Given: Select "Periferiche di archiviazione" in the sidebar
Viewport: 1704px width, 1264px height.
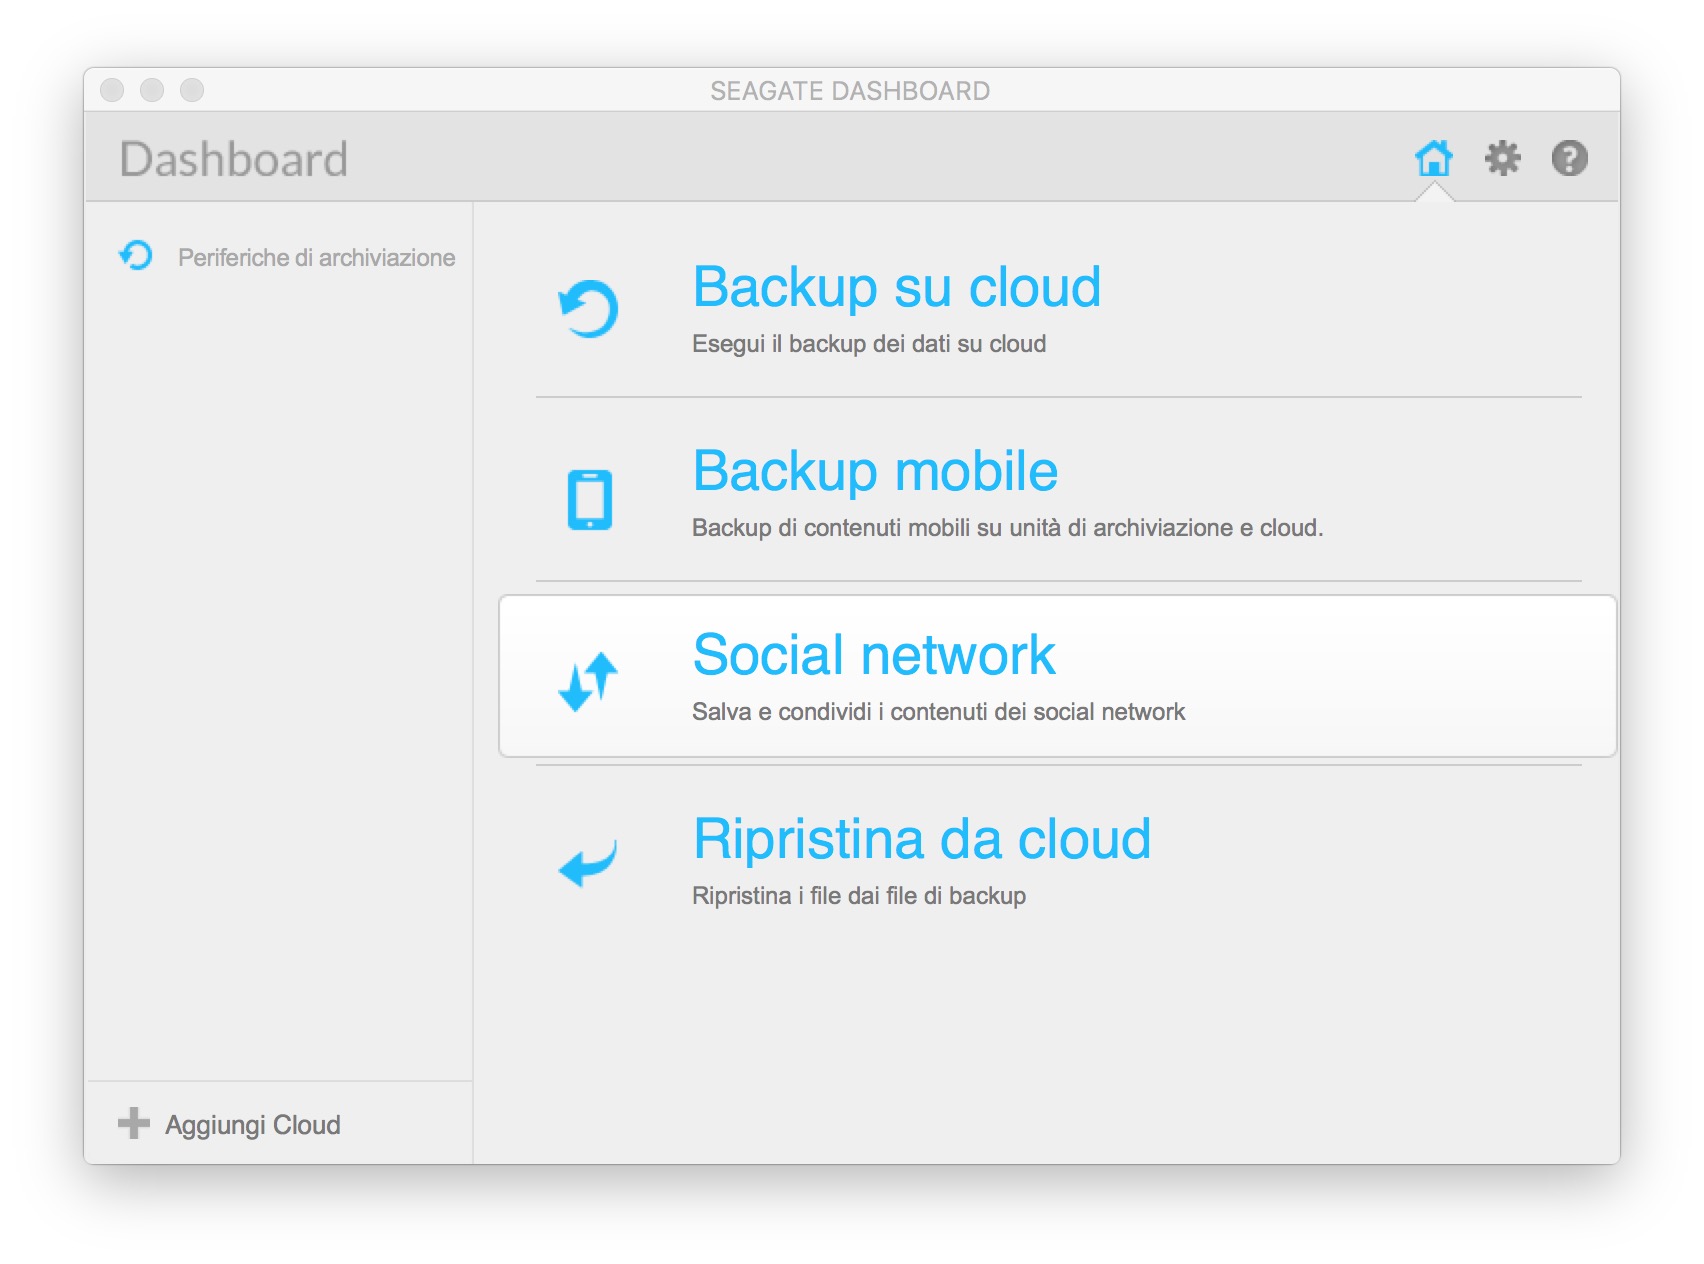Looking at the screenshot, I should coord(316,258).
